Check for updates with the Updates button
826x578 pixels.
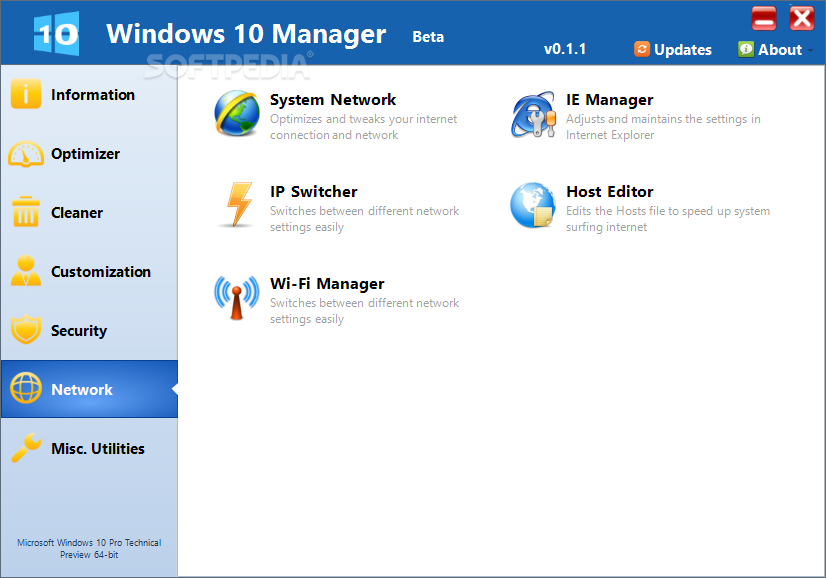point(673,50)
